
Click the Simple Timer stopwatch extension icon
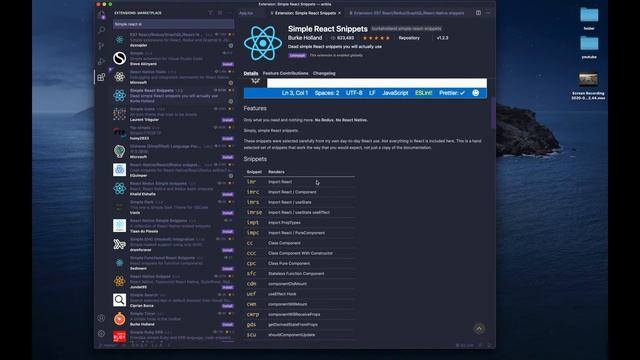point(120,318)
